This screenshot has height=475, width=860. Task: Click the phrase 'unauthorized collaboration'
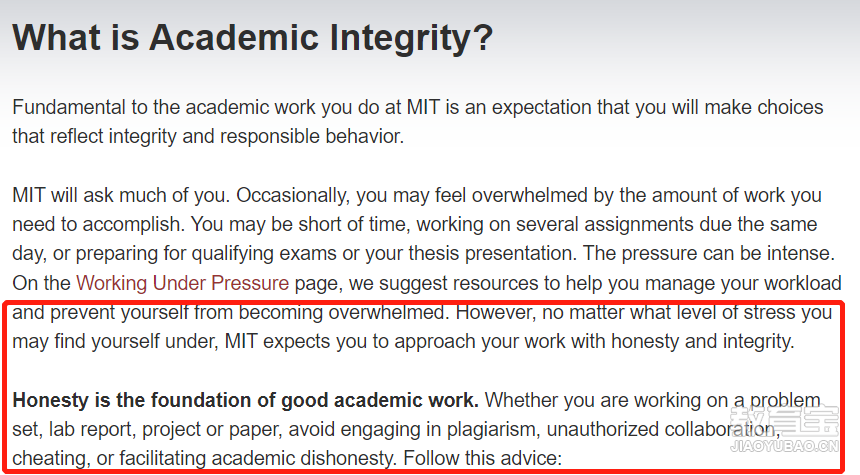pos(663,429)
